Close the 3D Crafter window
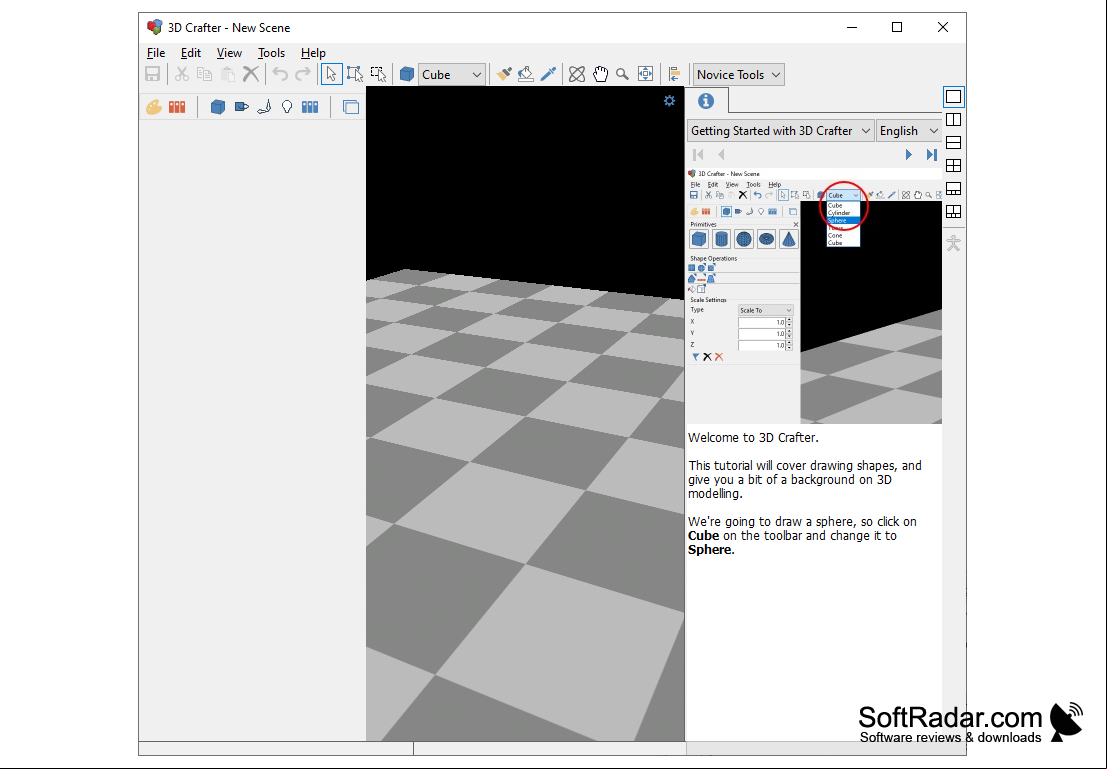 (943, 28)
